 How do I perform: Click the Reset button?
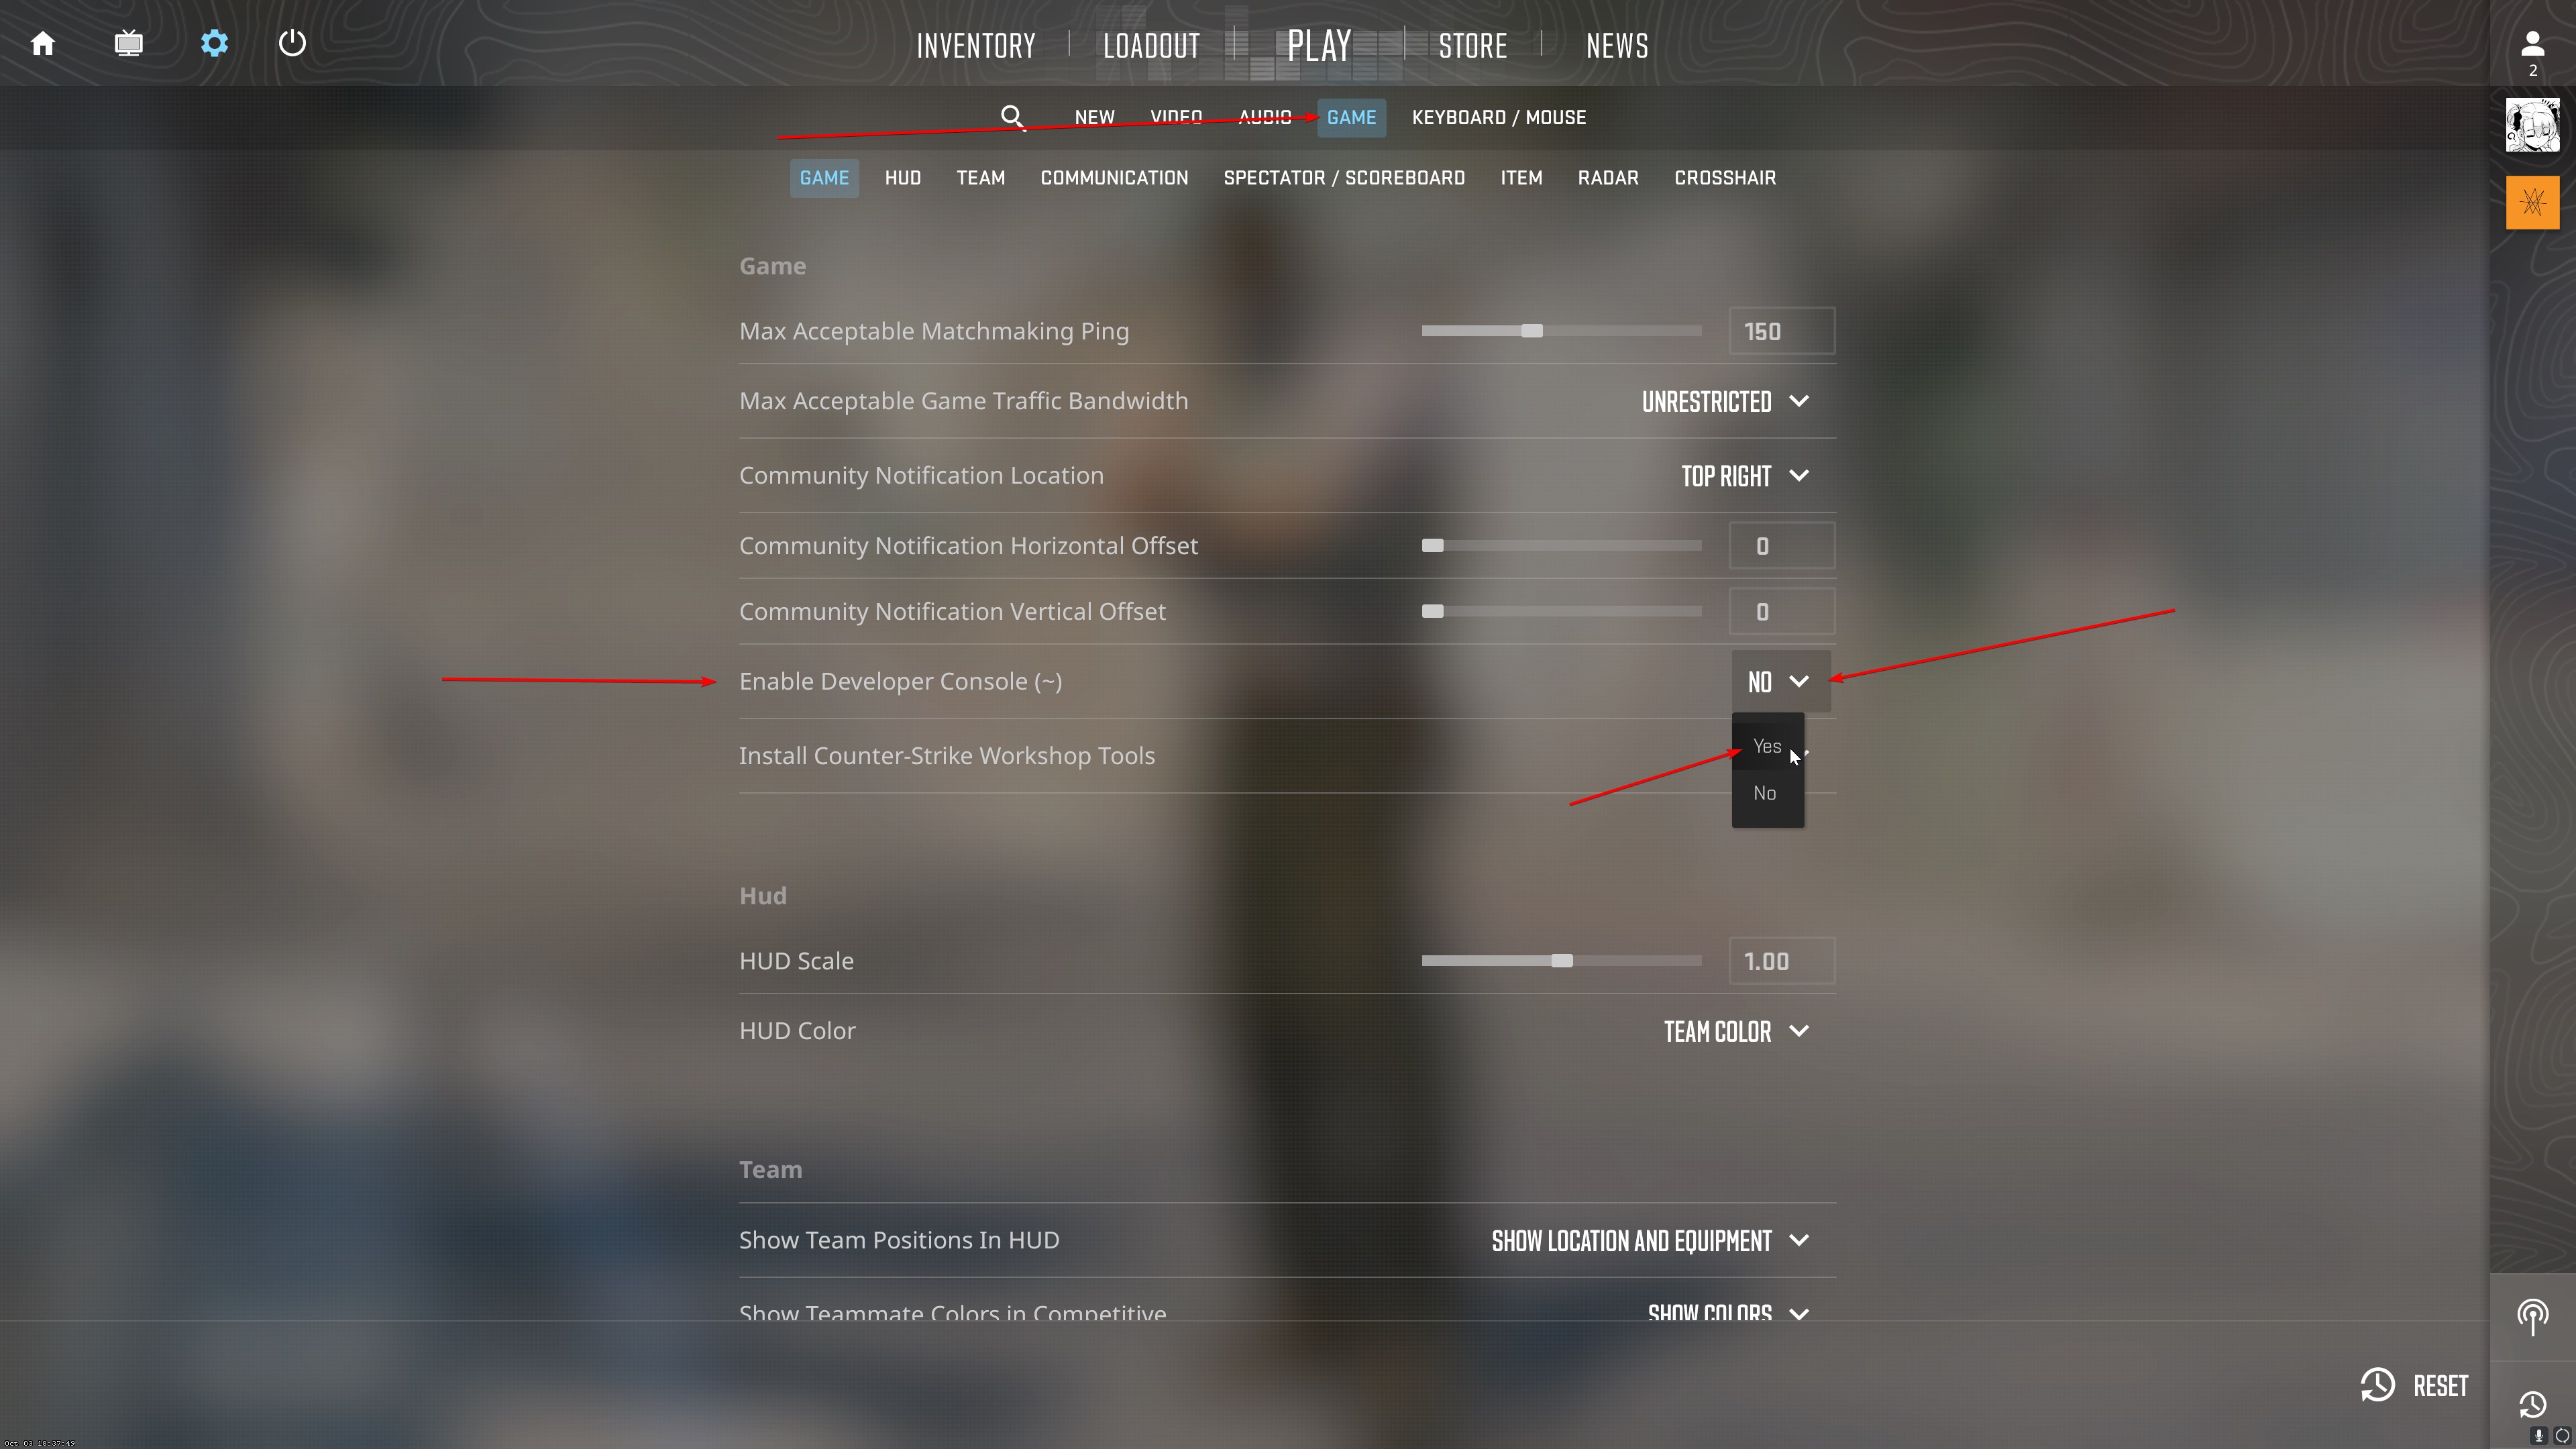click(x=2414, y=1386)
